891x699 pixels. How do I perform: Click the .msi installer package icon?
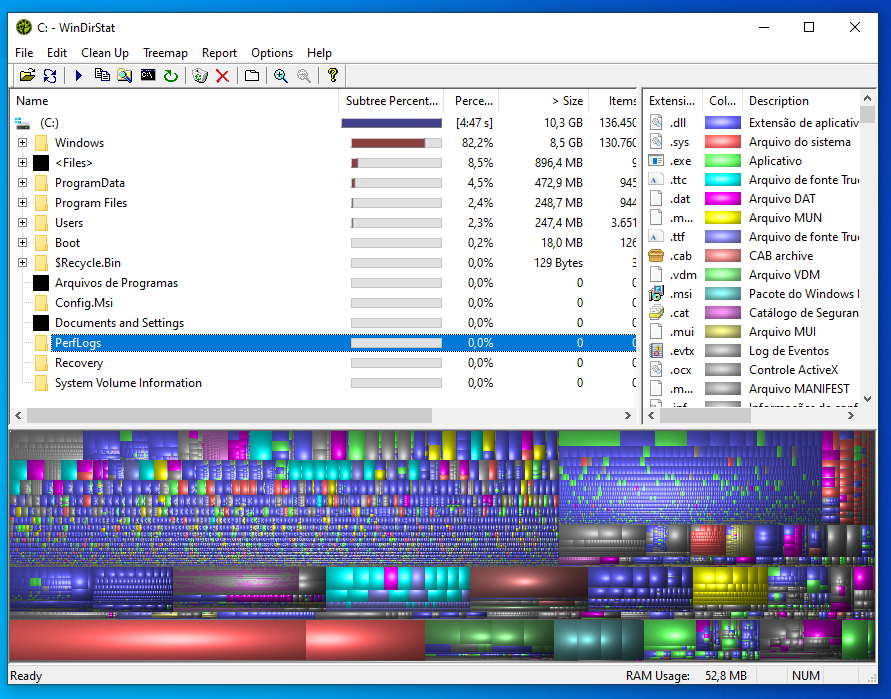coord(656,294)
